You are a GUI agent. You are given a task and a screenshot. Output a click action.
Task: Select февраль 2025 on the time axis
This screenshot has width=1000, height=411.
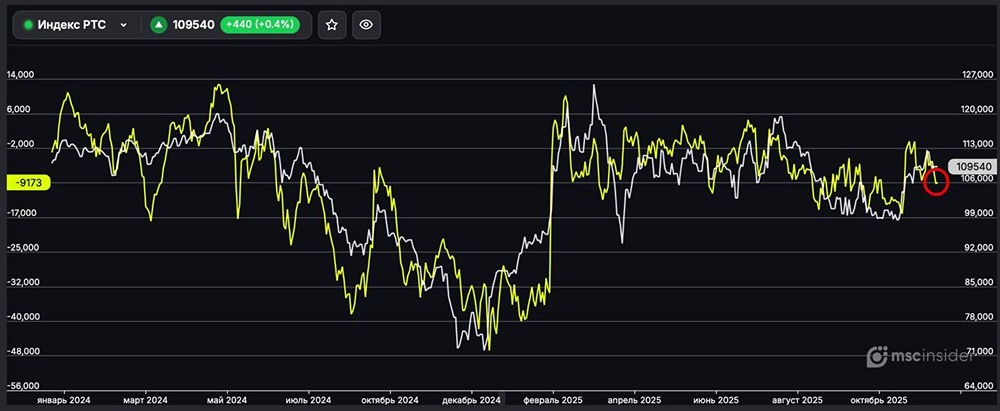pyautogui.click(x=550, y=399)
